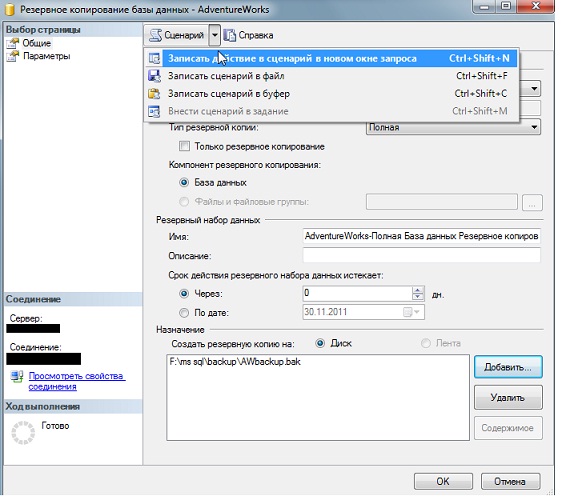Choose Внести сценарий в задание
The width and height of the screenshot is (568, 504).
point(331,111)
